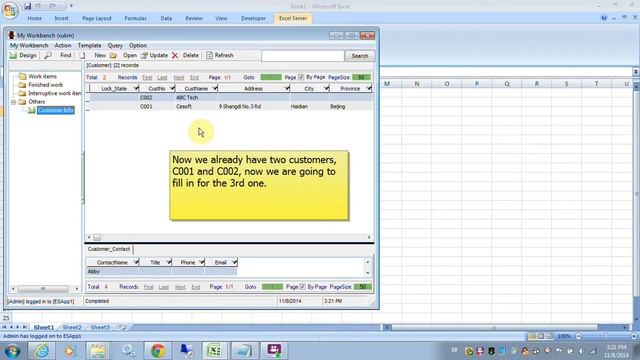Open the Excel Server ribbon tab
640x360 pixels.
pos(293,18)
